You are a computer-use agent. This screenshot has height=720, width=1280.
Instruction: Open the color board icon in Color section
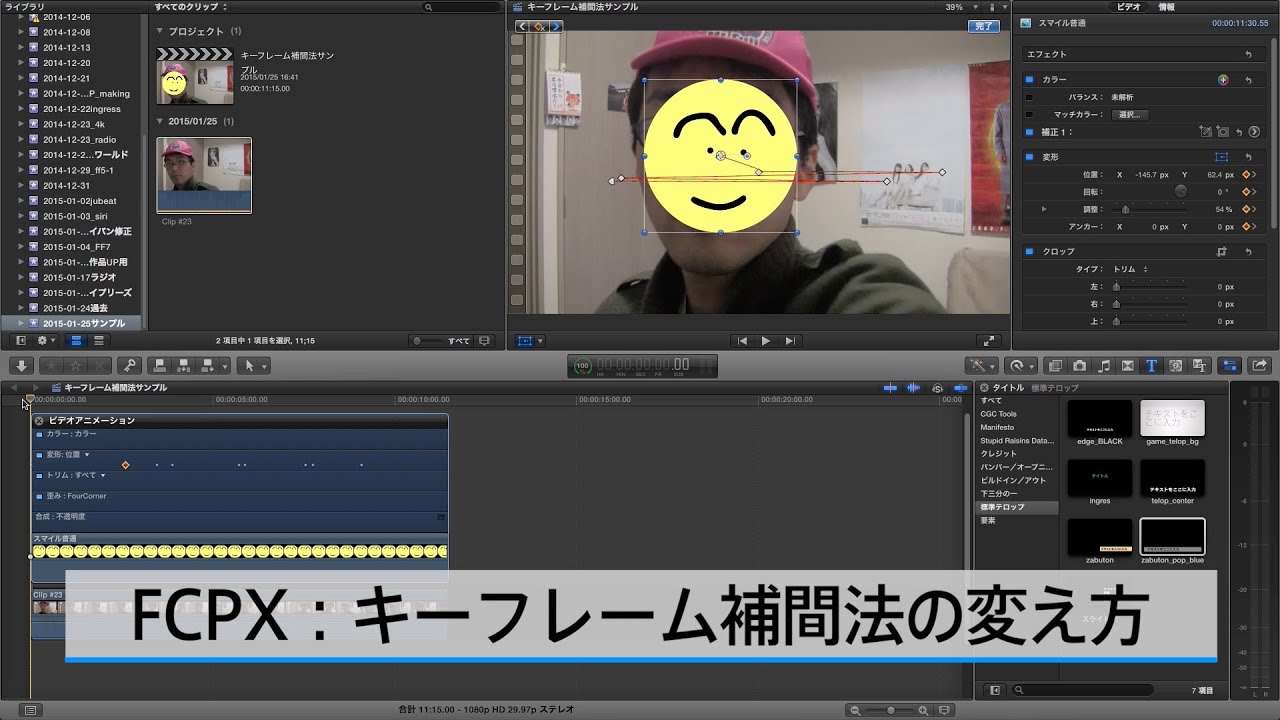coord(1222,79)
